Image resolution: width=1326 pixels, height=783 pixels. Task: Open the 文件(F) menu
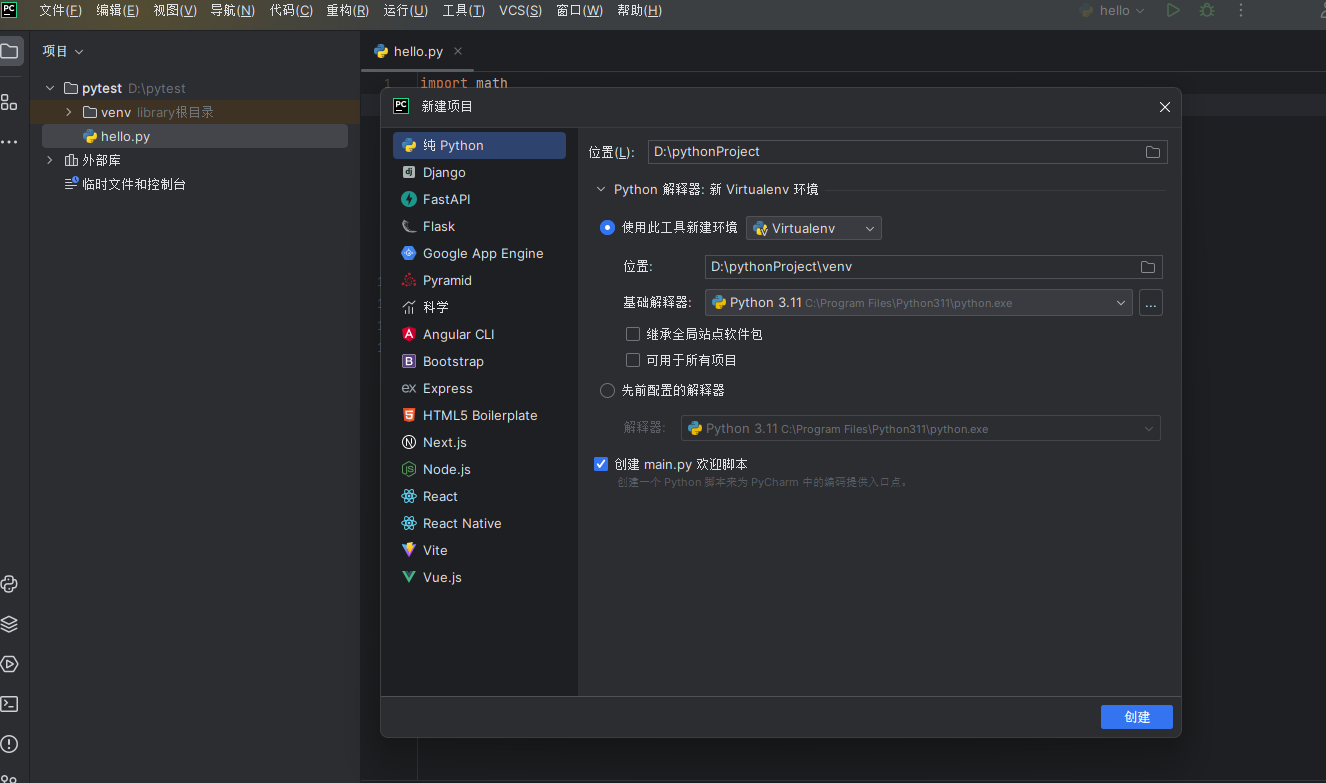(60, 10)
